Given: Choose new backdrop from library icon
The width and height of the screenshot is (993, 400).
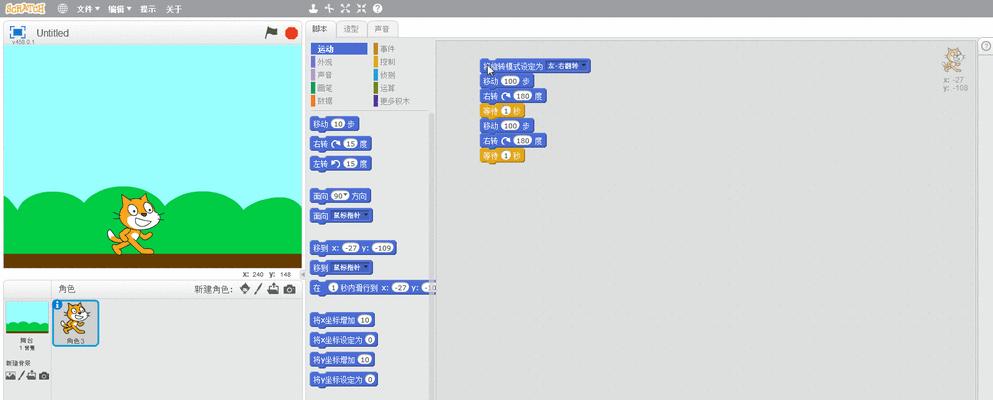Looking at the screenshot, I should tap(10, 375).
